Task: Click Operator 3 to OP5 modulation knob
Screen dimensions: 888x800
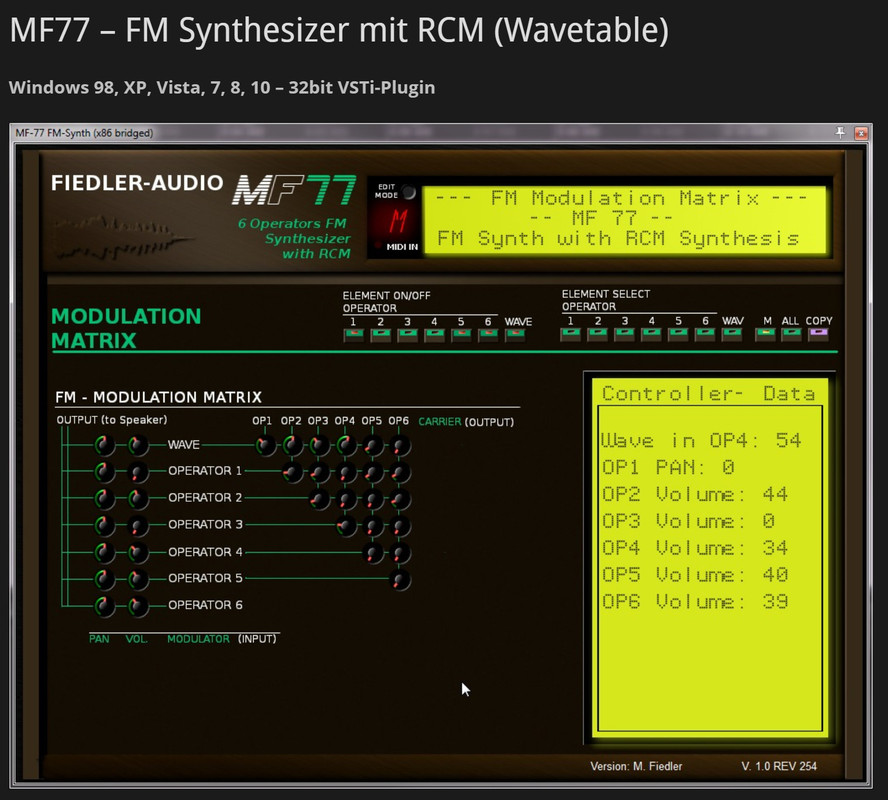Action: pyautogui.click(x=373, y=526)
